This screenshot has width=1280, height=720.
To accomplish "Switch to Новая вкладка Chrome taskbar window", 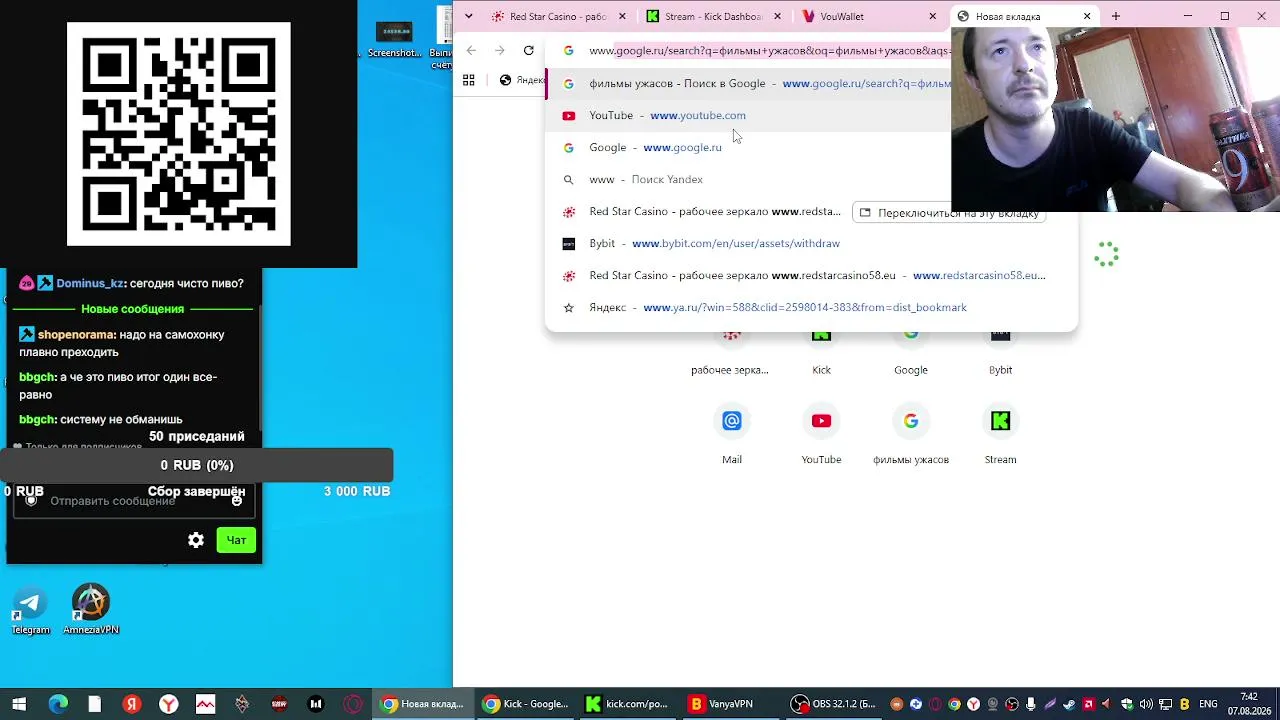I will pyautogui.click(x=423, y=704).
